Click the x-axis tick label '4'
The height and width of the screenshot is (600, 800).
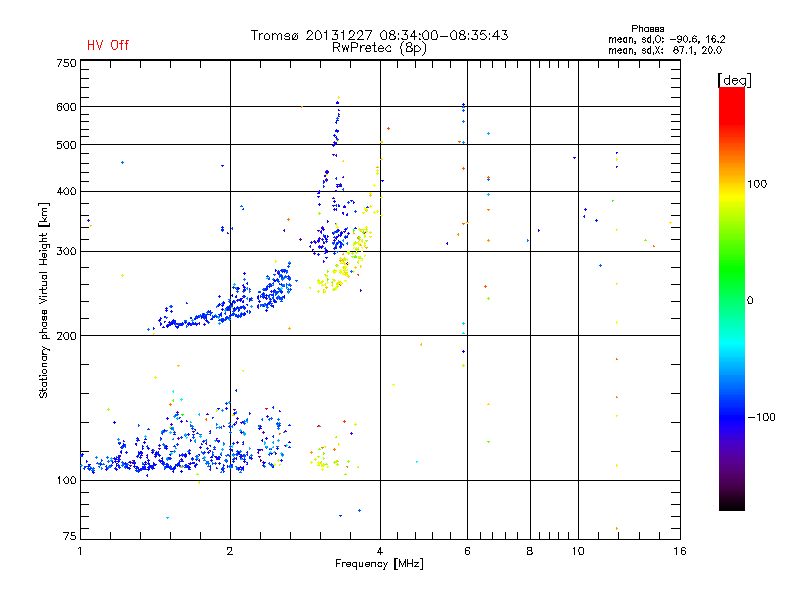tap(380, 551)
